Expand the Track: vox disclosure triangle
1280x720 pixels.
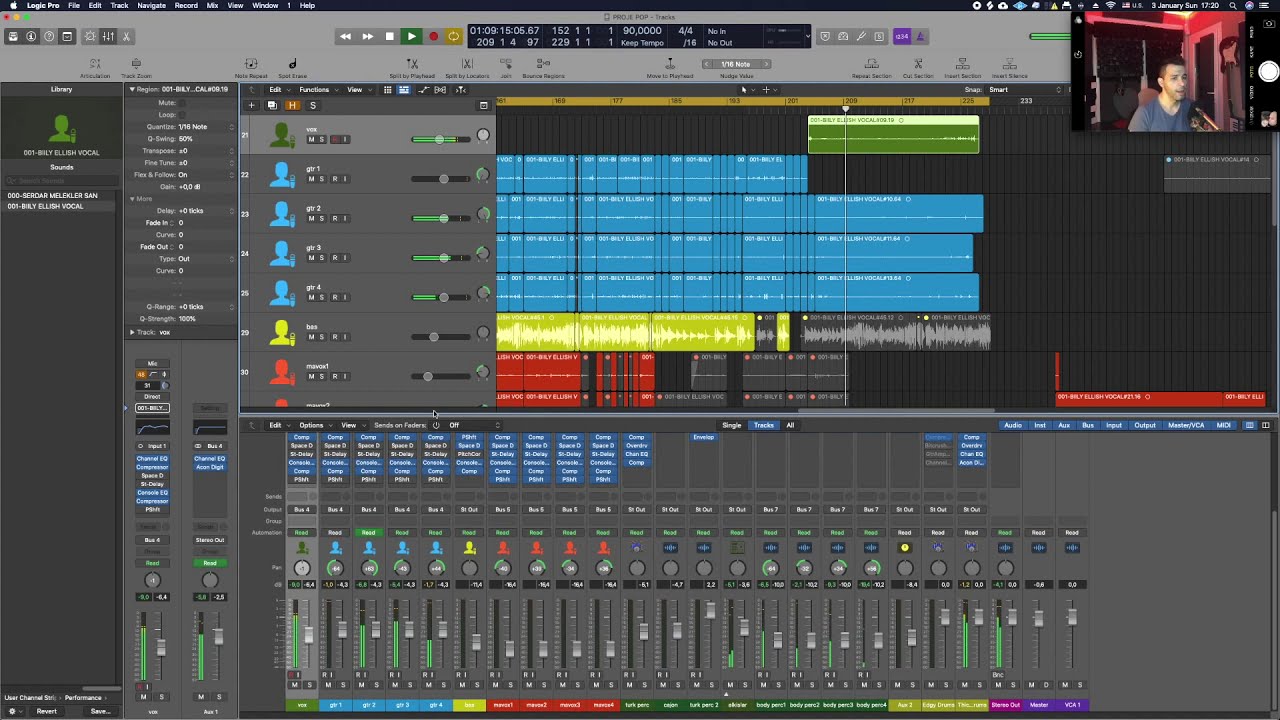(131, 332)
